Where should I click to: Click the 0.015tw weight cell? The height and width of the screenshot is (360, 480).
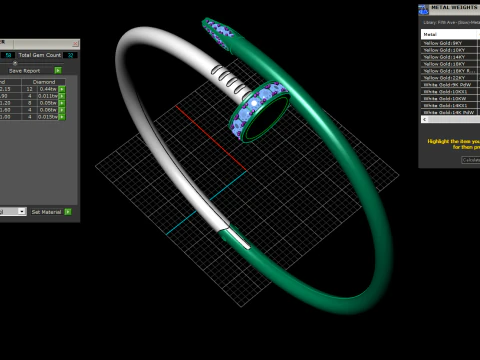coord(48,117)
